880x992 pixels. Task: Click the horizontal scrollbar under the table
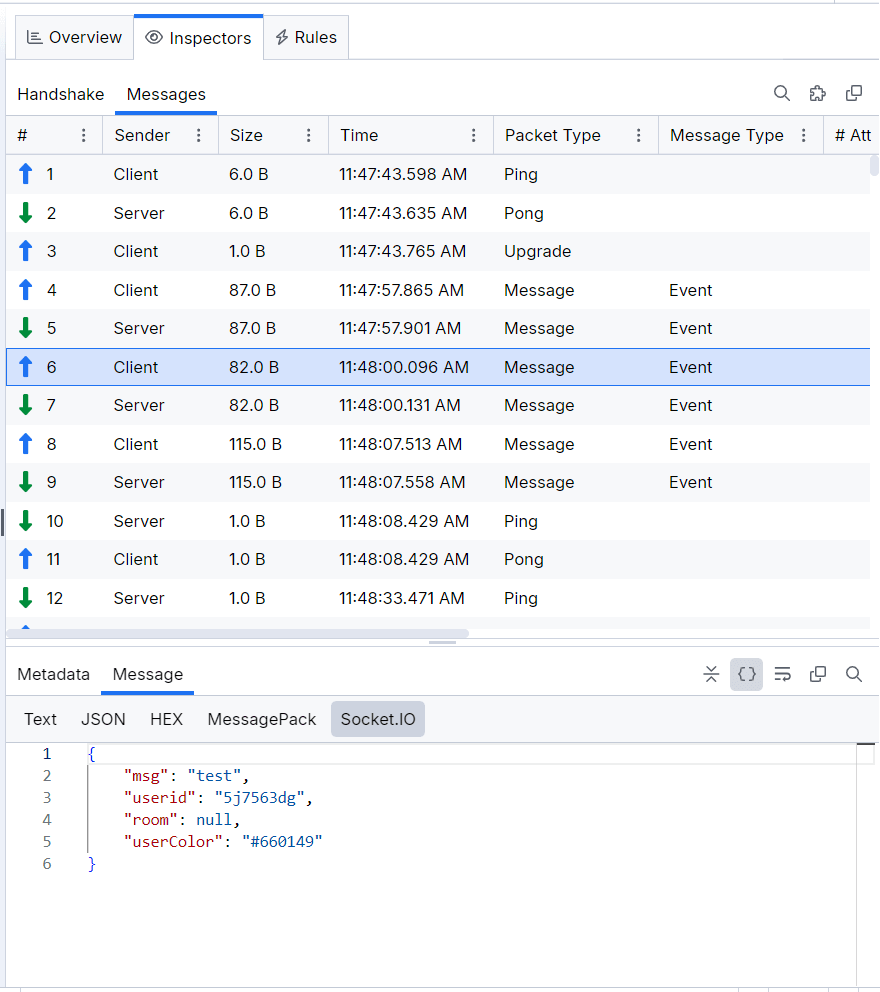[x=238, y=633]
